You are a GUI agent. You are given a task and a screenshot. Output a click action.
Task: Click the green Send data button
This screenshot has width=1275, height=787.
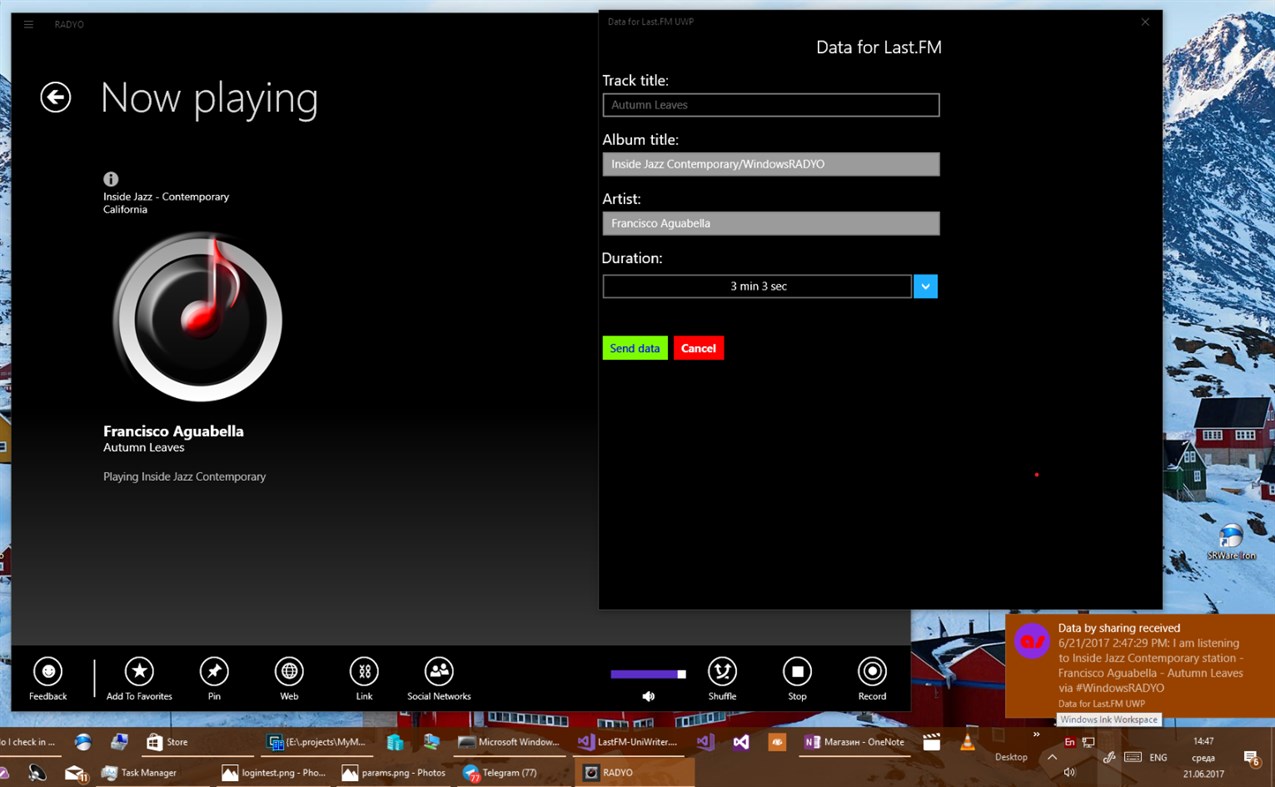634,347
